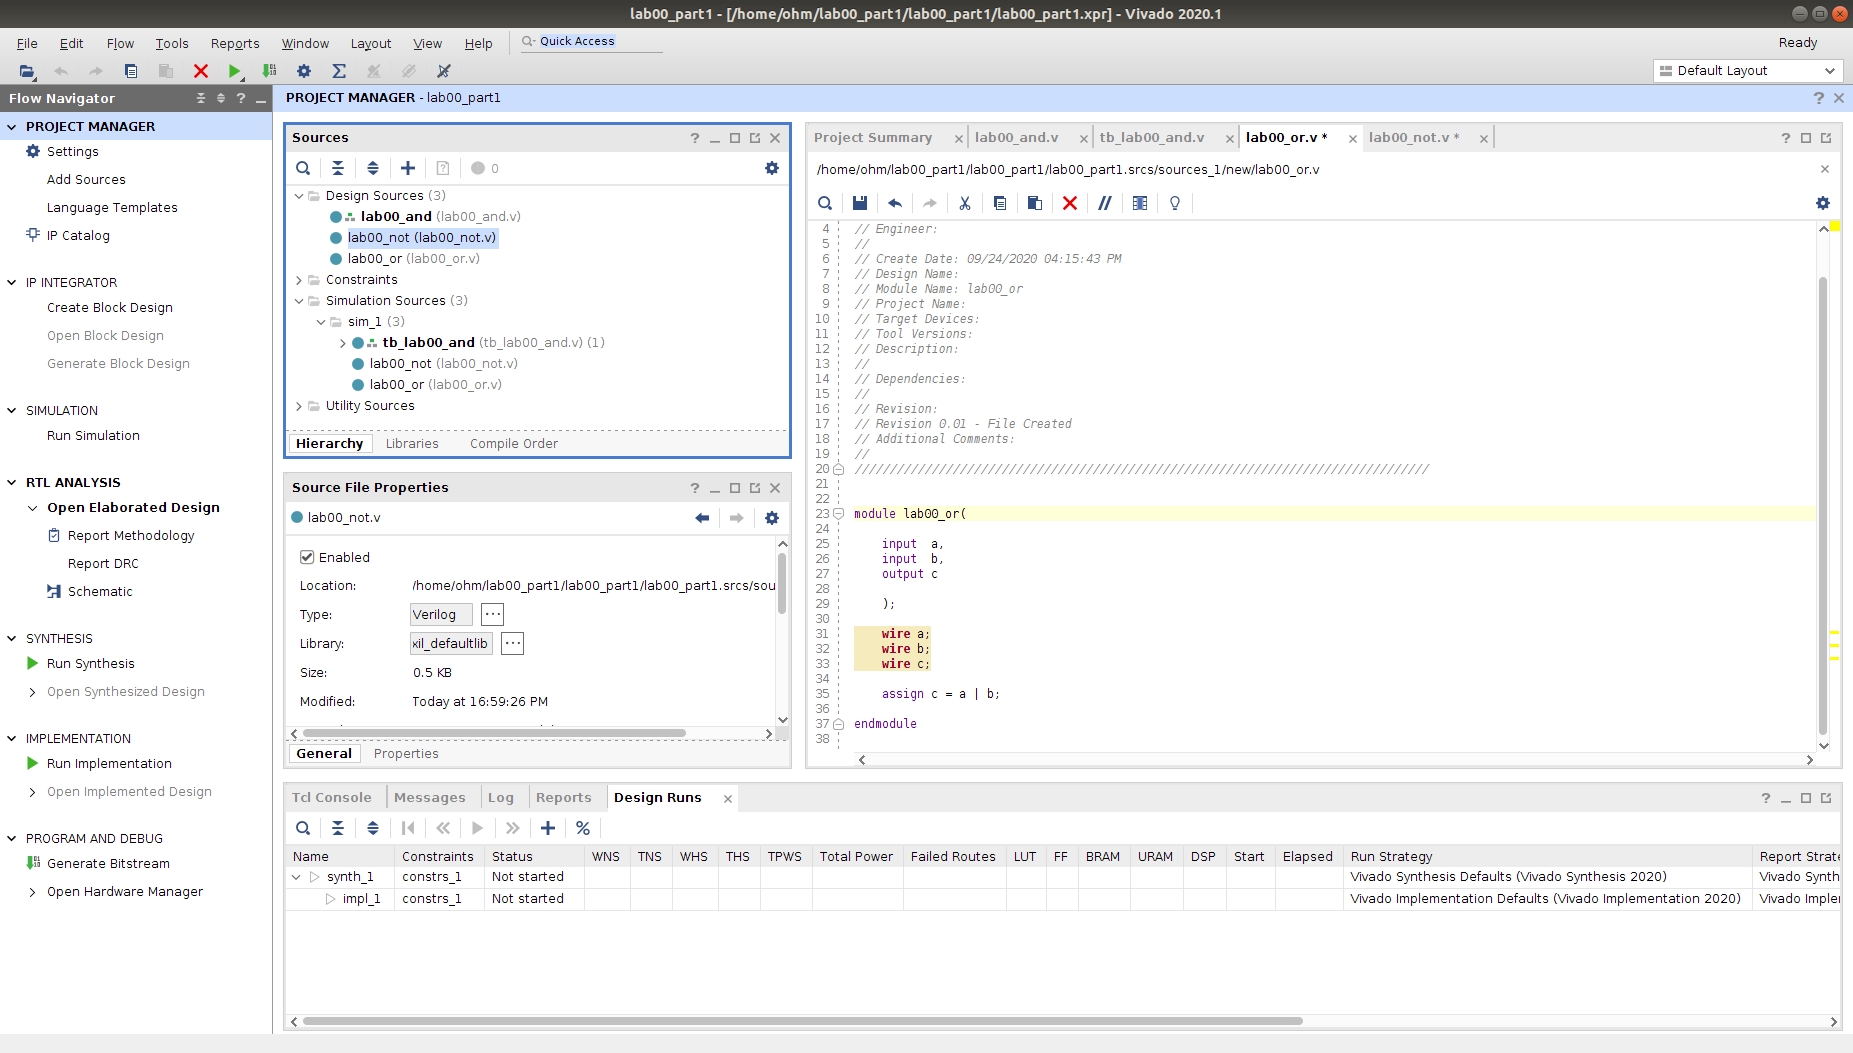
Task: Expand the Utility Sources folder
Action: pyautogui.click(x=299, y=406)
